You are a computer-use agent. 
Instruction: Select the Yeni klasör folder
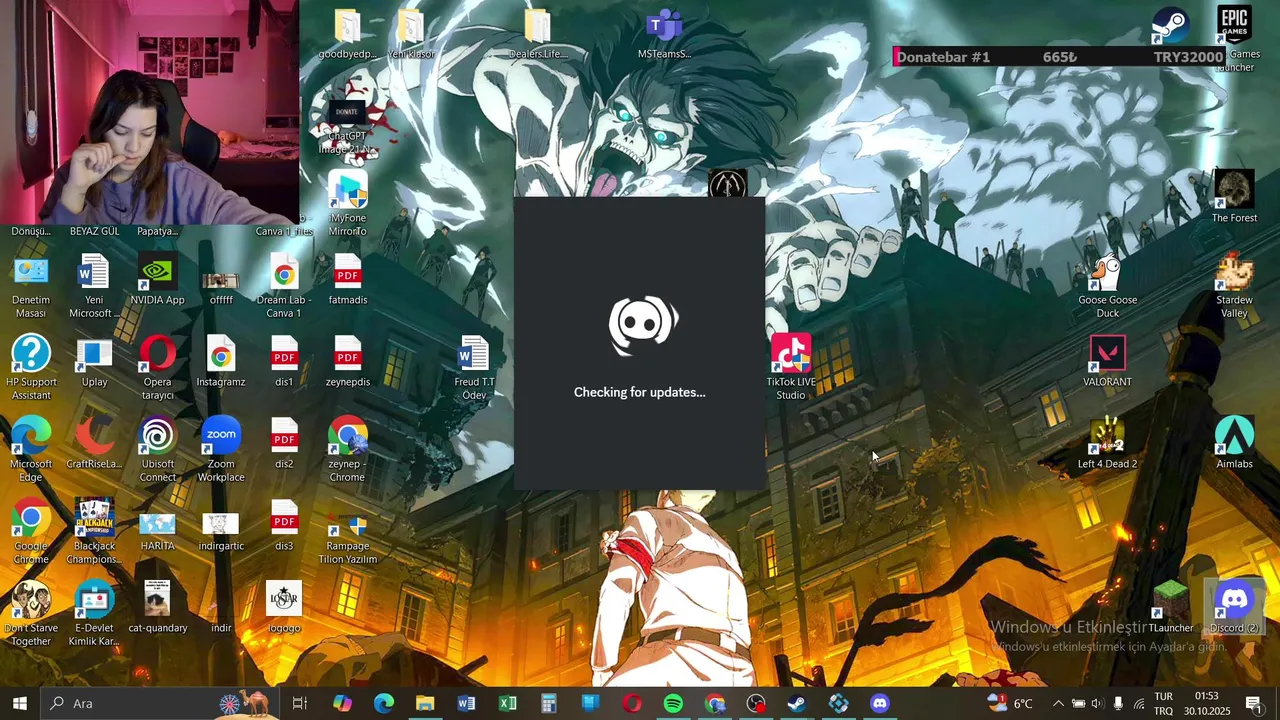pyautogui.click(x=411, y=33)
